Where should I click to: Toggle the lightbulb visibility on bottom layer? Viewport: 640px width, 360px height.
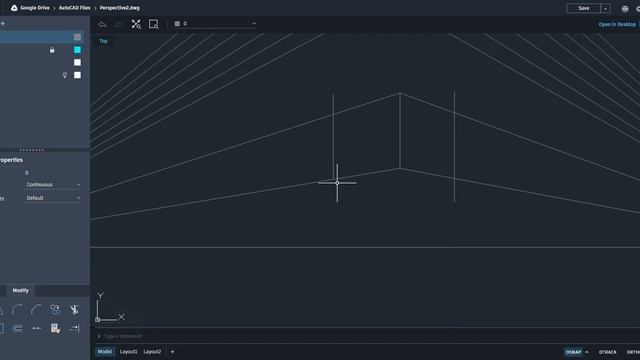[x=64, y=75]
